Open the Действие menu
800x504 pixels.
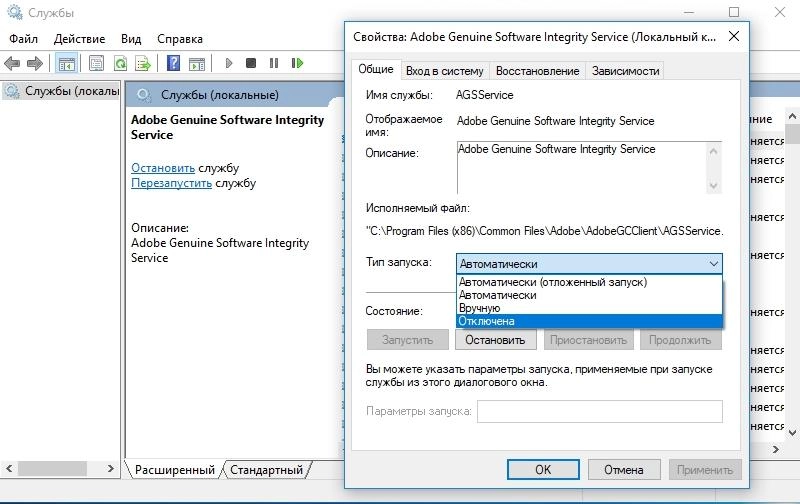(80, 39)
